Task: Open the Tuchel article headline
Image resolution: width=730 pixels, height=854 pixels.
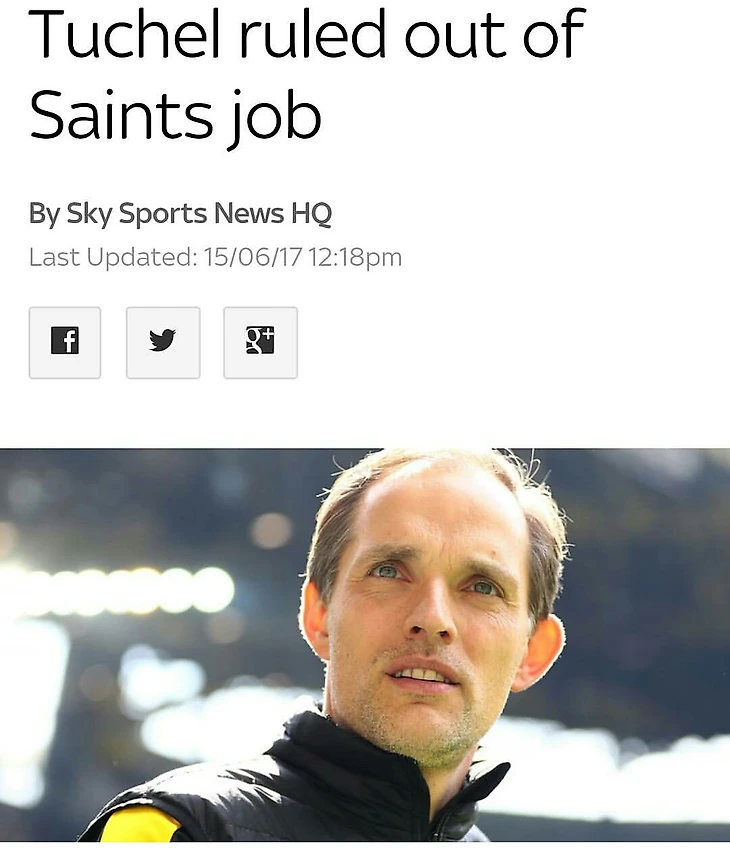Action: 307,74
